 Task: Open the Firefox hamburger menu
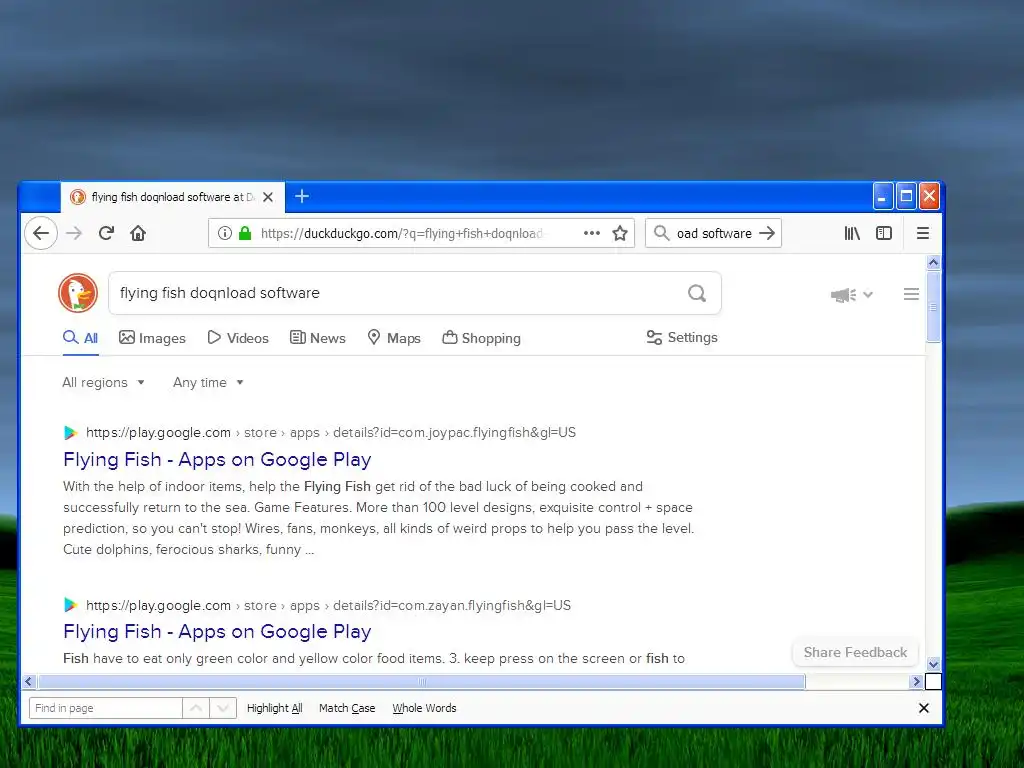(923, 233)
